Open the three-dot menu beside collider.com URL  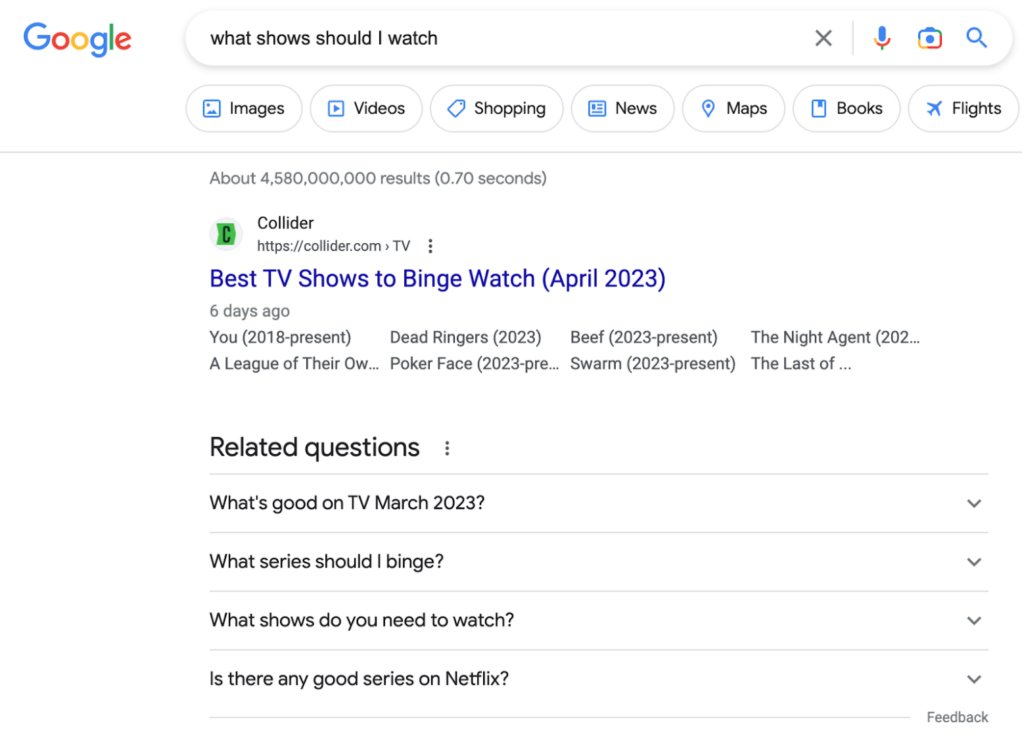click(430, 246)
